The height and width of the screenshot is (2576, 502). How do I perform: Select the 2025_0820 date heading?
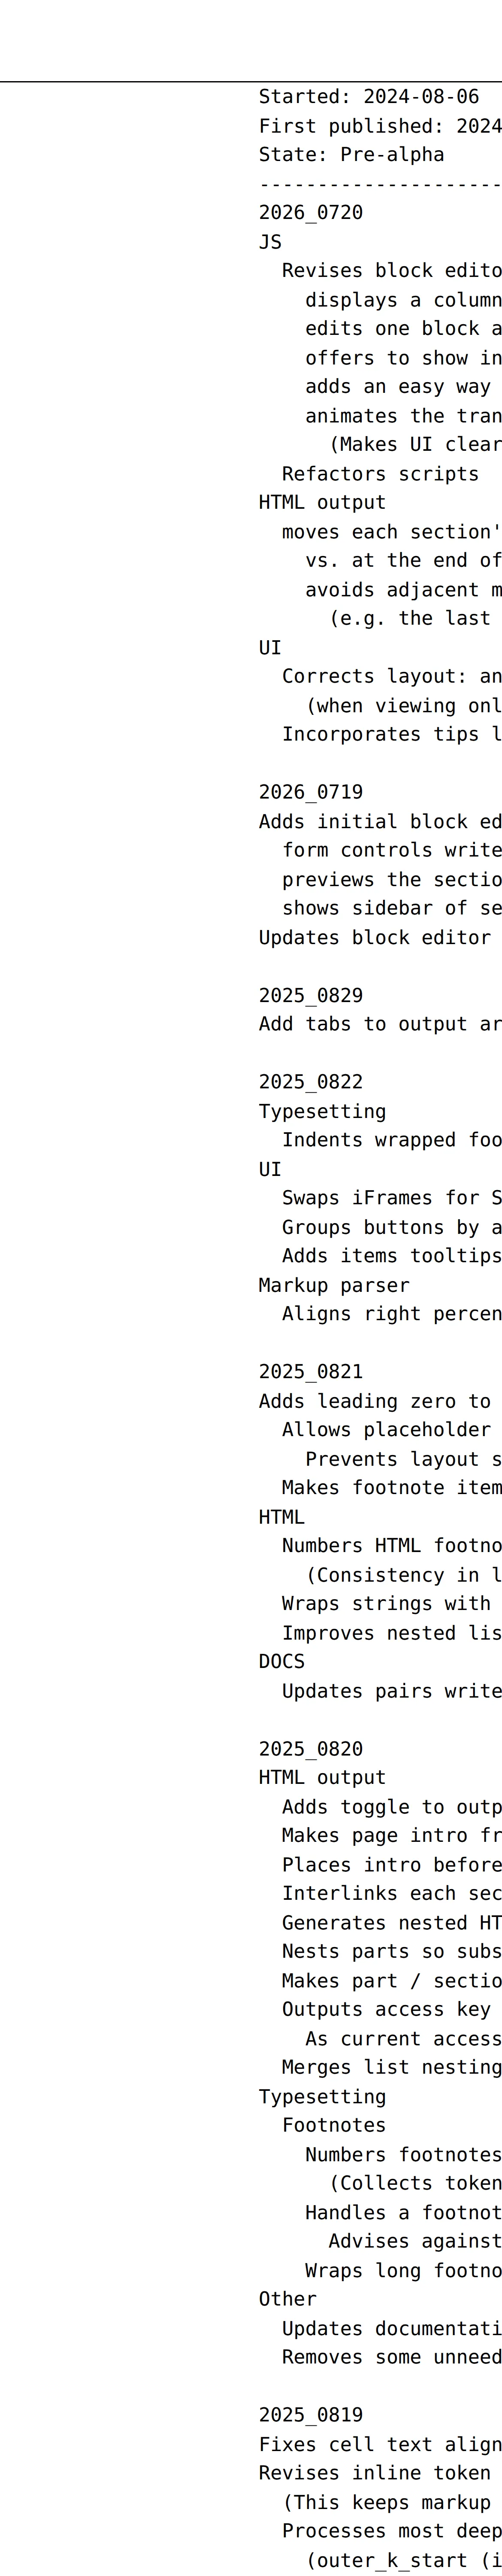coord(311,1749)
